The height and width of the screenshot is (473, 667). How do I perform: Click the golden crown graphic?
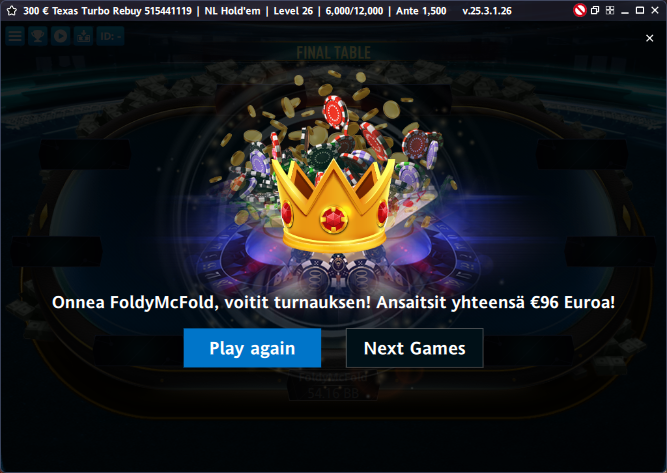pyautogui.click(x=334, y=205)
